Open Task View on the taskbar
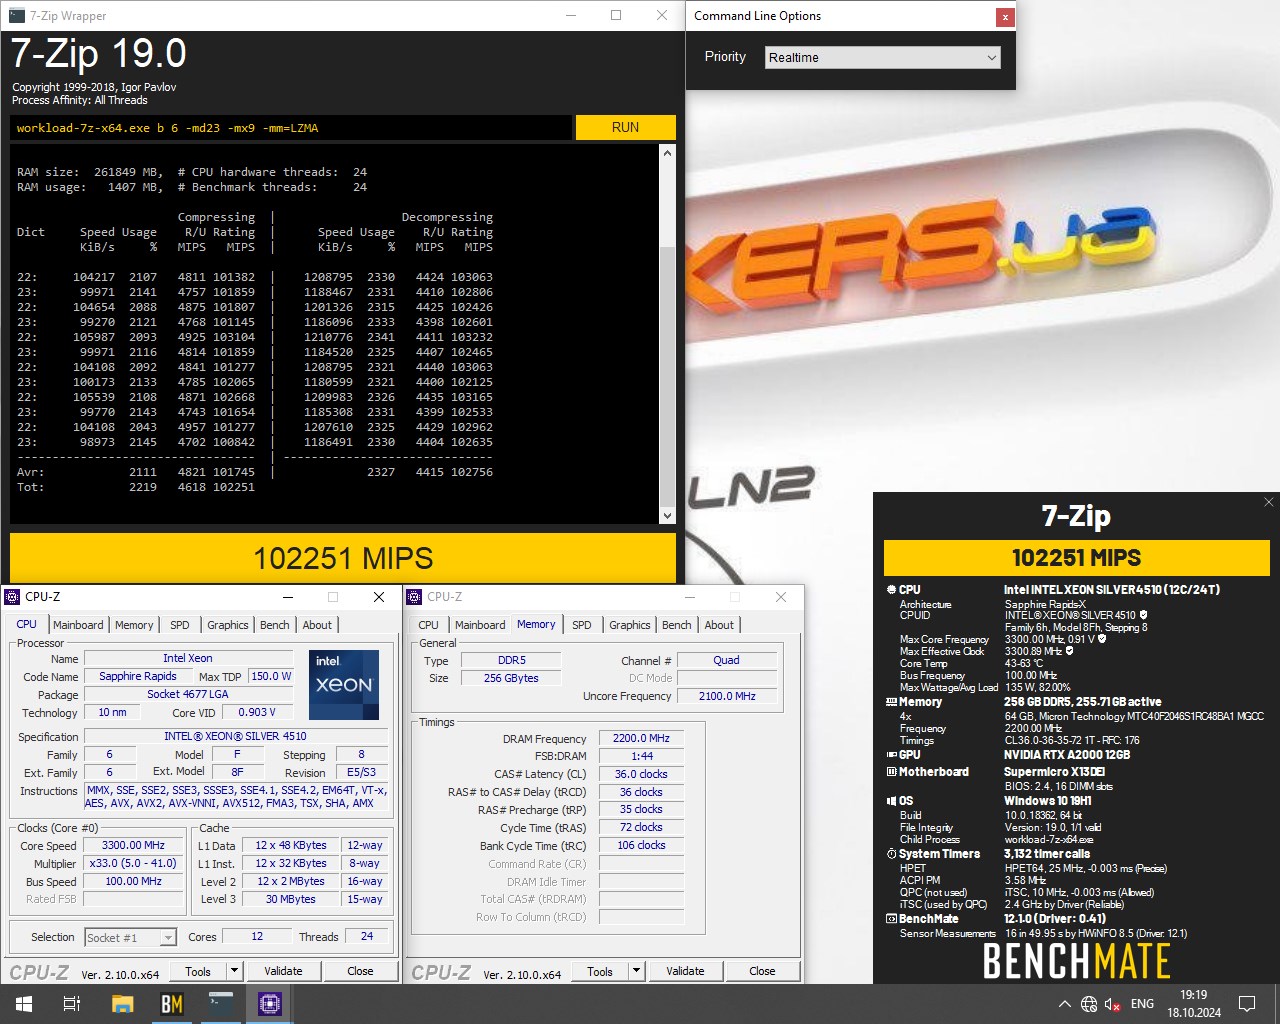The height and width of the screenshot is (1024, 1280). point(72,1003)
